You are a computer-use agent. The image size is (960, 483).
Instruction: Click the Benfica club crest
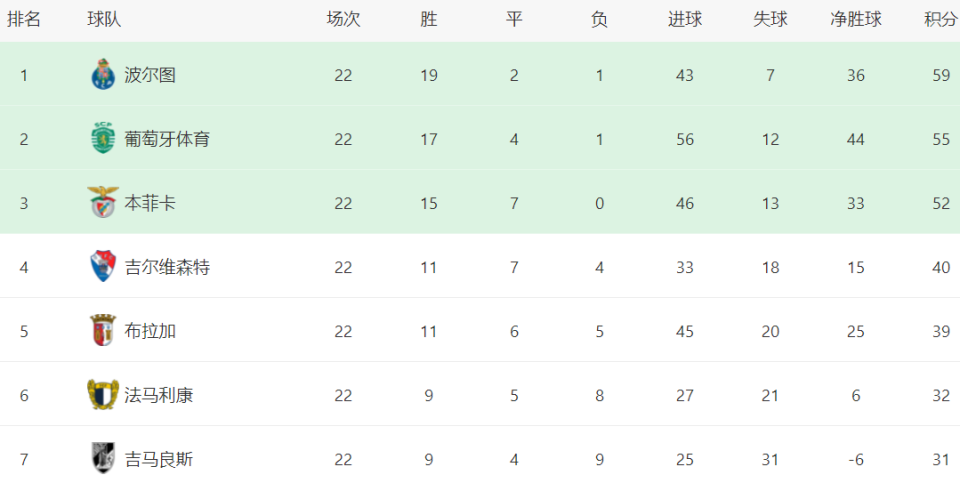[102, 203]
